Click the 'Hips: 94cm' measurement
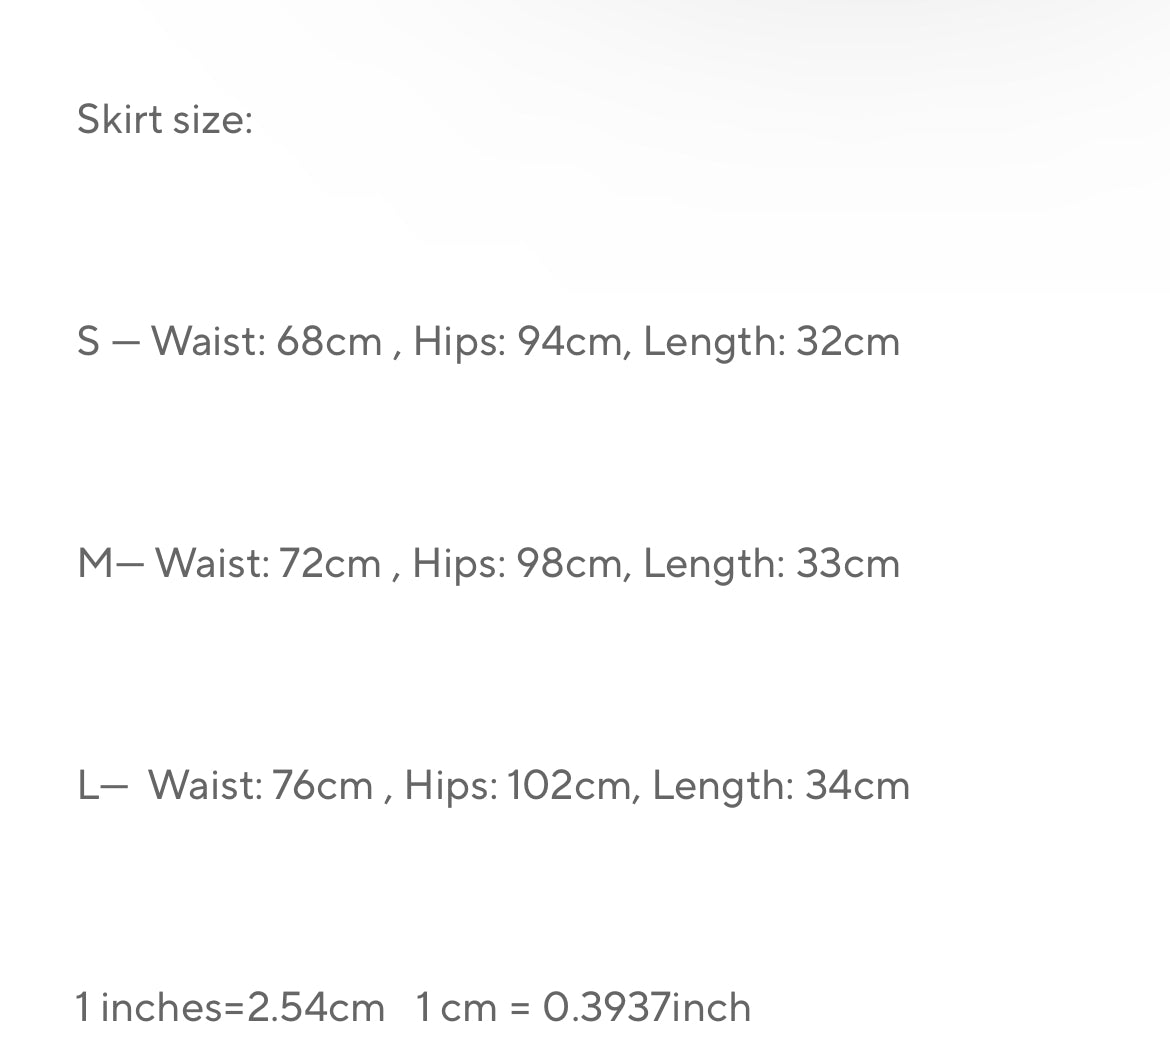The width and height of the screenshot is (1170, 1048). (518, 342)
